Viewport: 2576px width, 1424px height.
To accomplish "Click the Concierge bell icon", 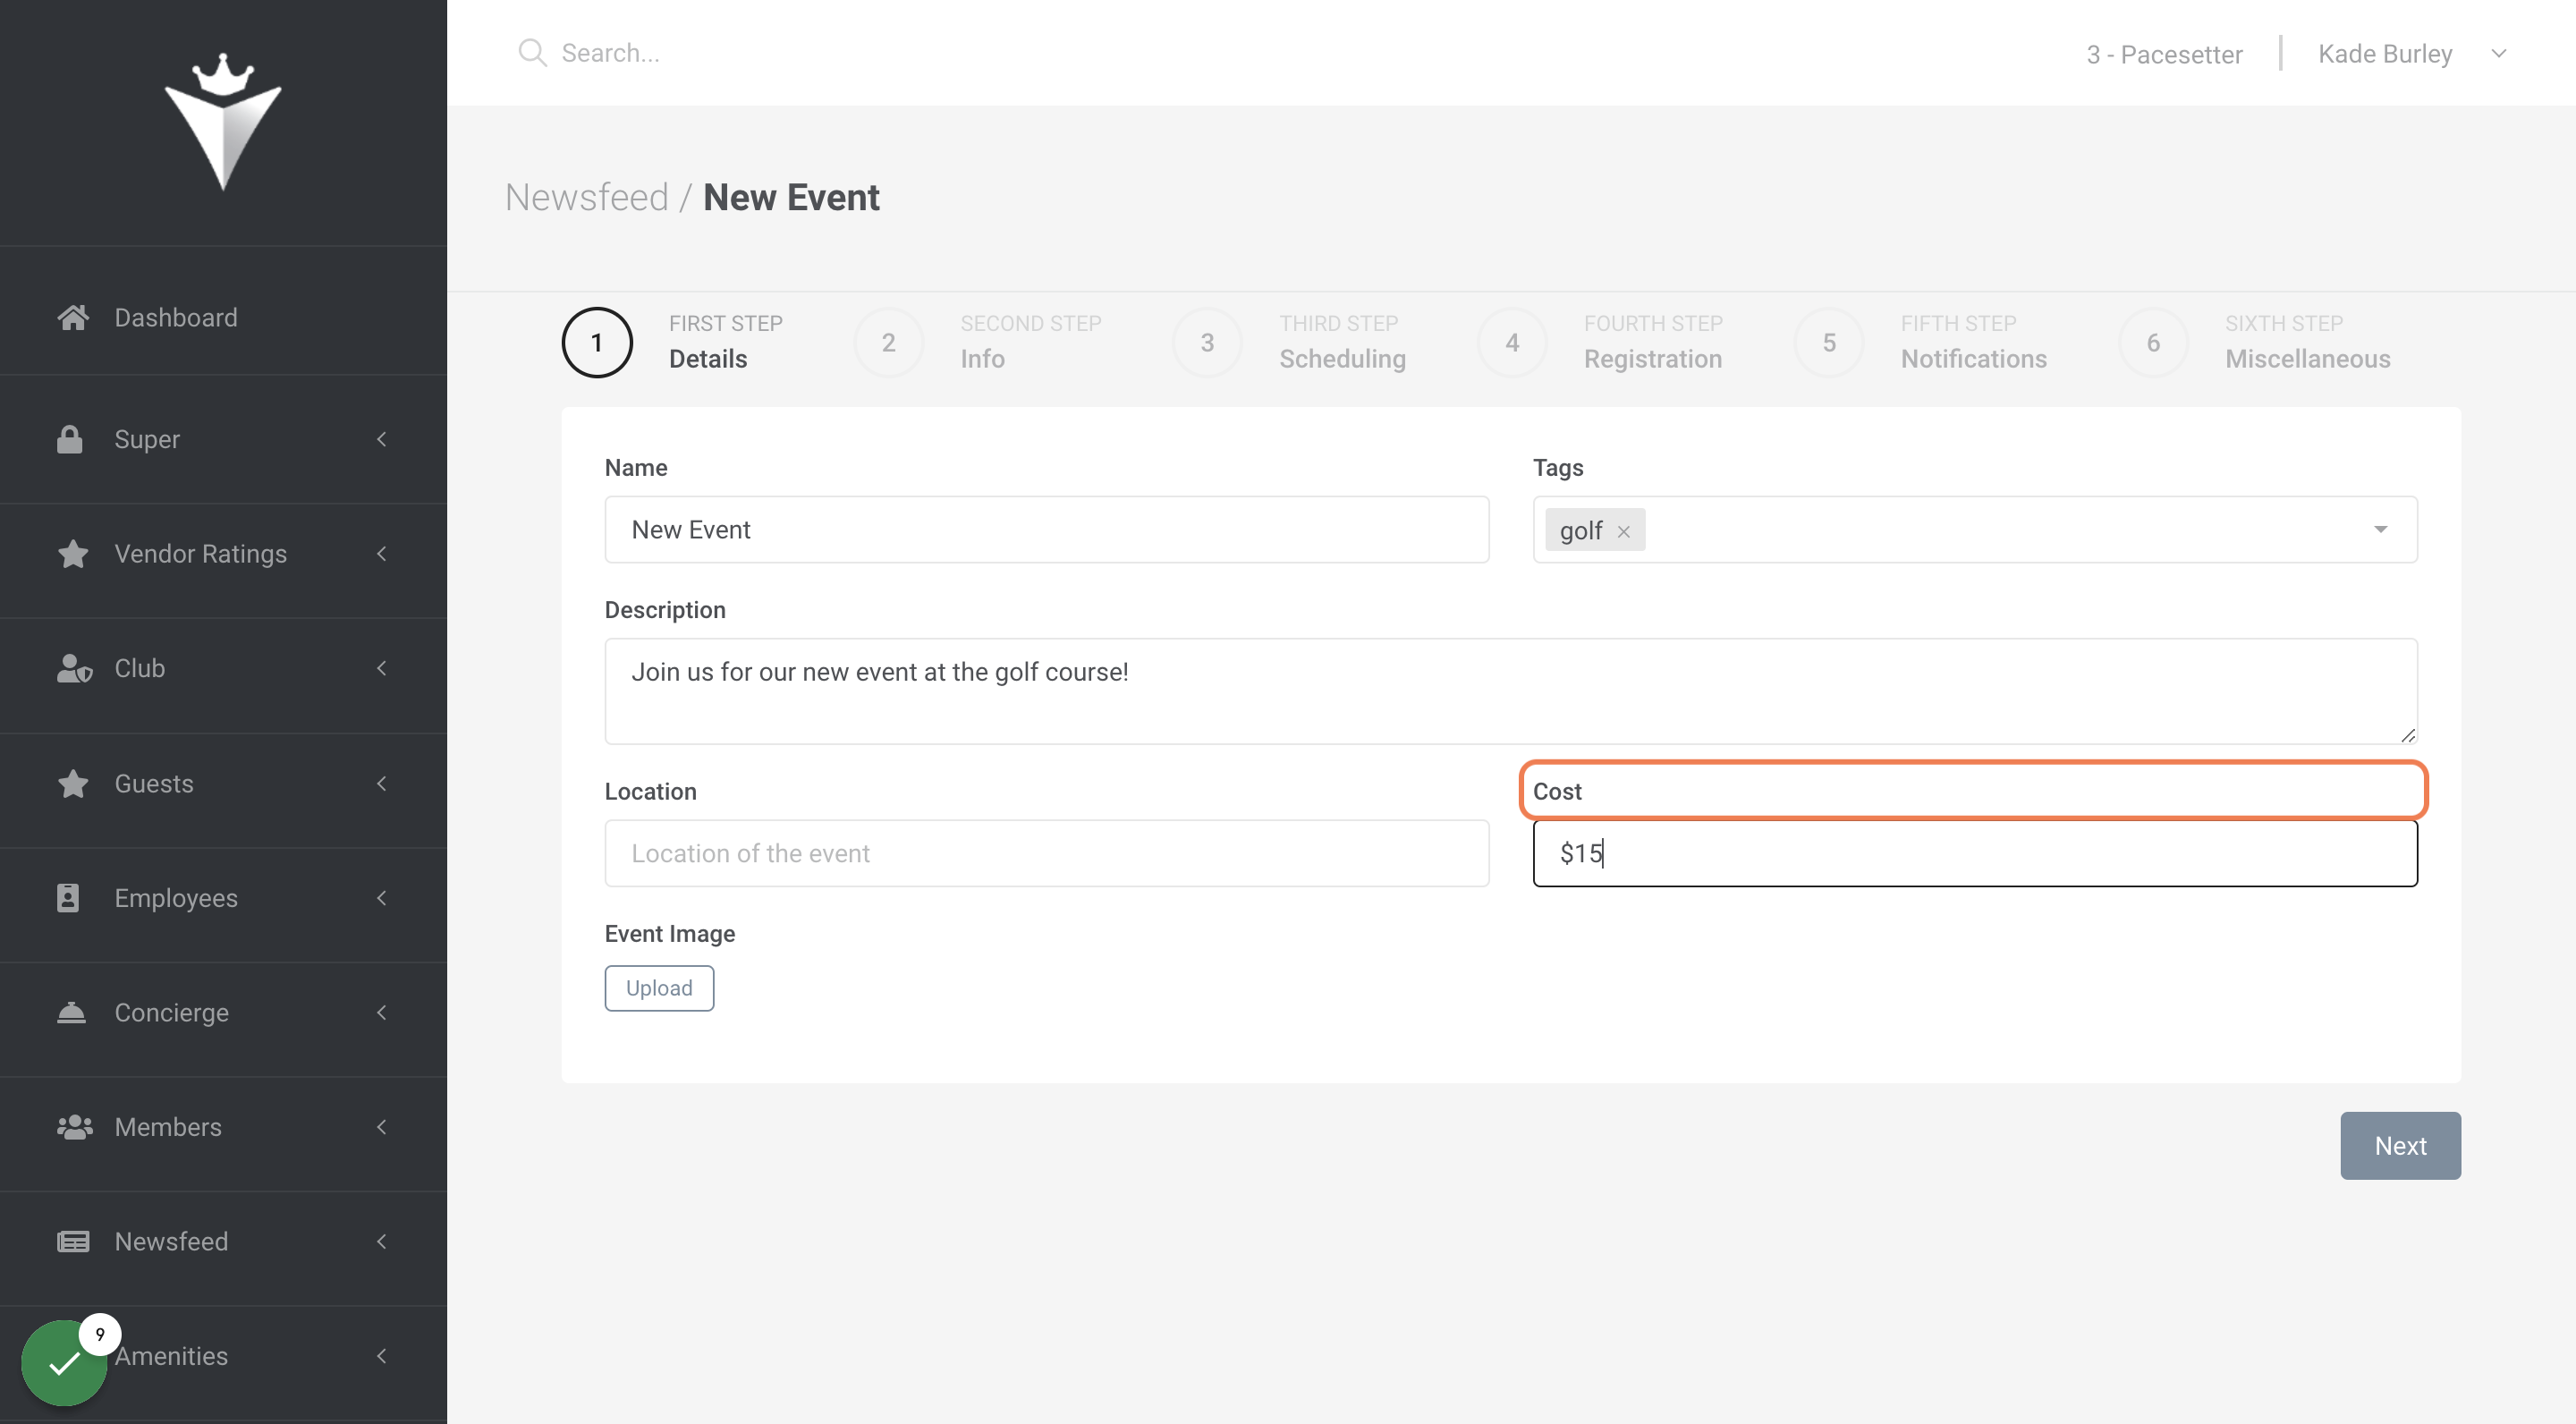I will 71,1012.
